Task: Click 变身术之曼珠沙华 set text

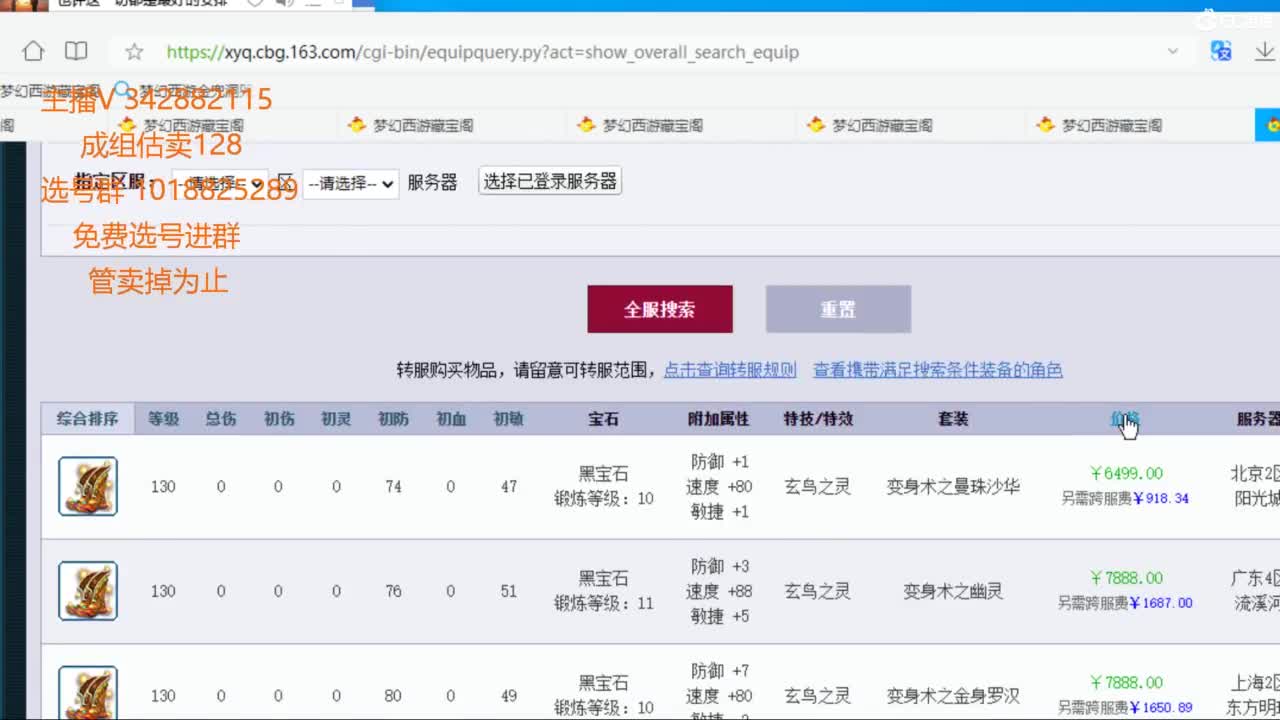Action: click(x=953, y=487)
